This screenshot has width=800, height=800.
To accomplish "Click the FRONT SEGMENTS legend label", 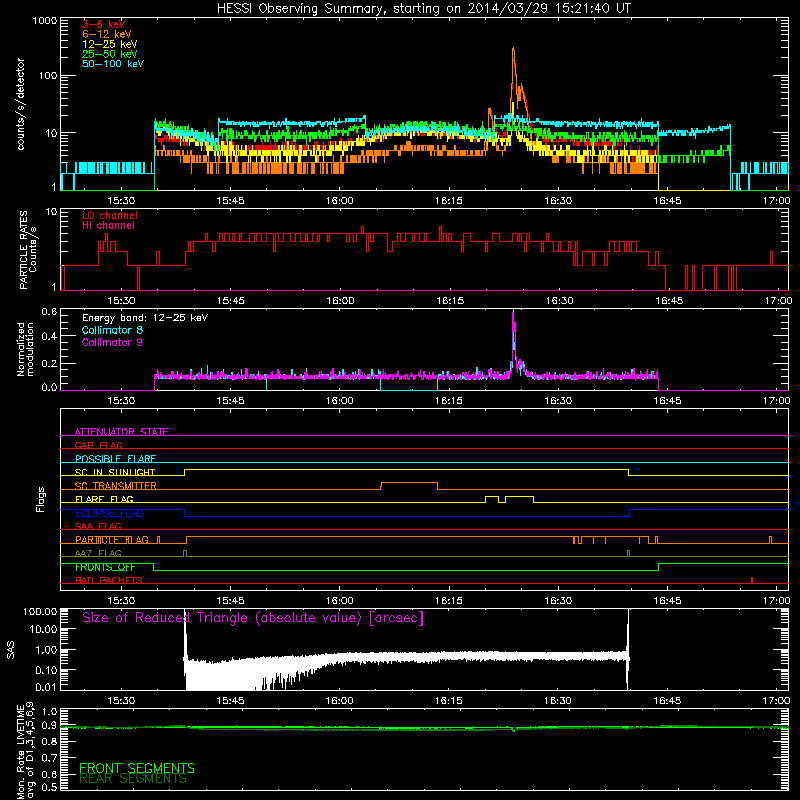I will [137, 768].
